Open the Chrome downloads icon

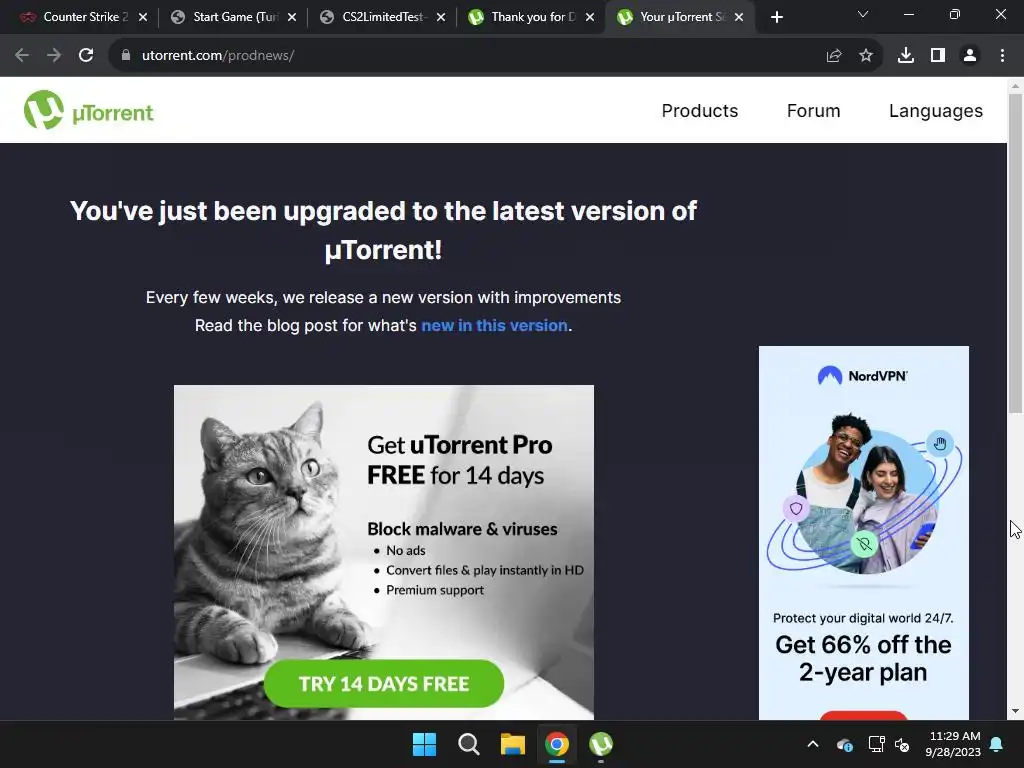[x=905, y=56]
